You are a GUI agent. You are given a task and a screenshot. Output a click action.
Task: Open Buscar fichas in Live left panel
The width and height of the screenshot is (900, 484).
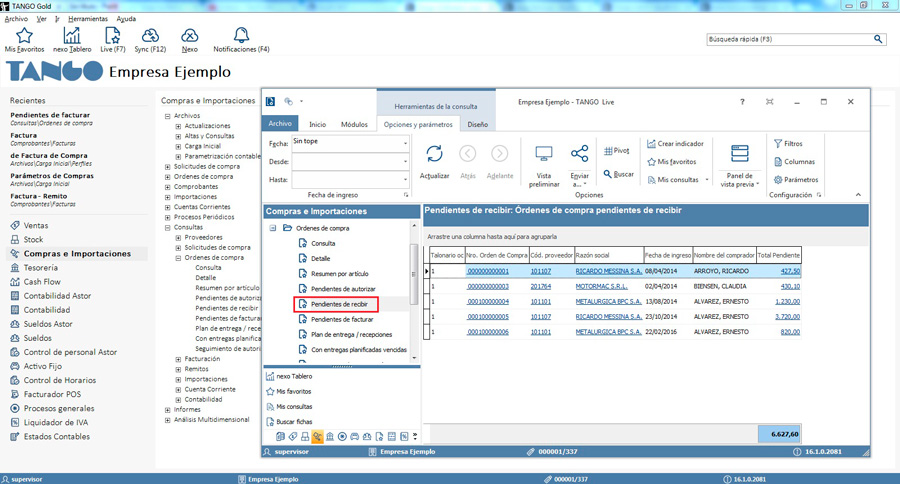tap(289, 421)
